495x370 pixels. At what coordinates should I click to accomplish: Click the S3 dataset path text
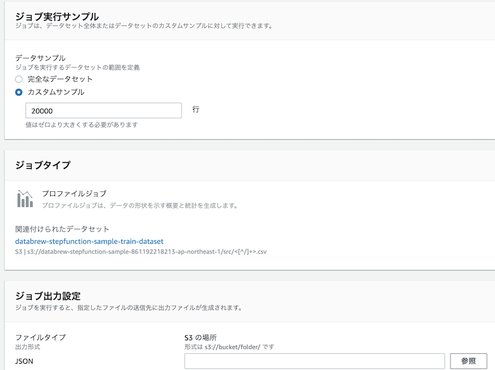pos(141,252)
